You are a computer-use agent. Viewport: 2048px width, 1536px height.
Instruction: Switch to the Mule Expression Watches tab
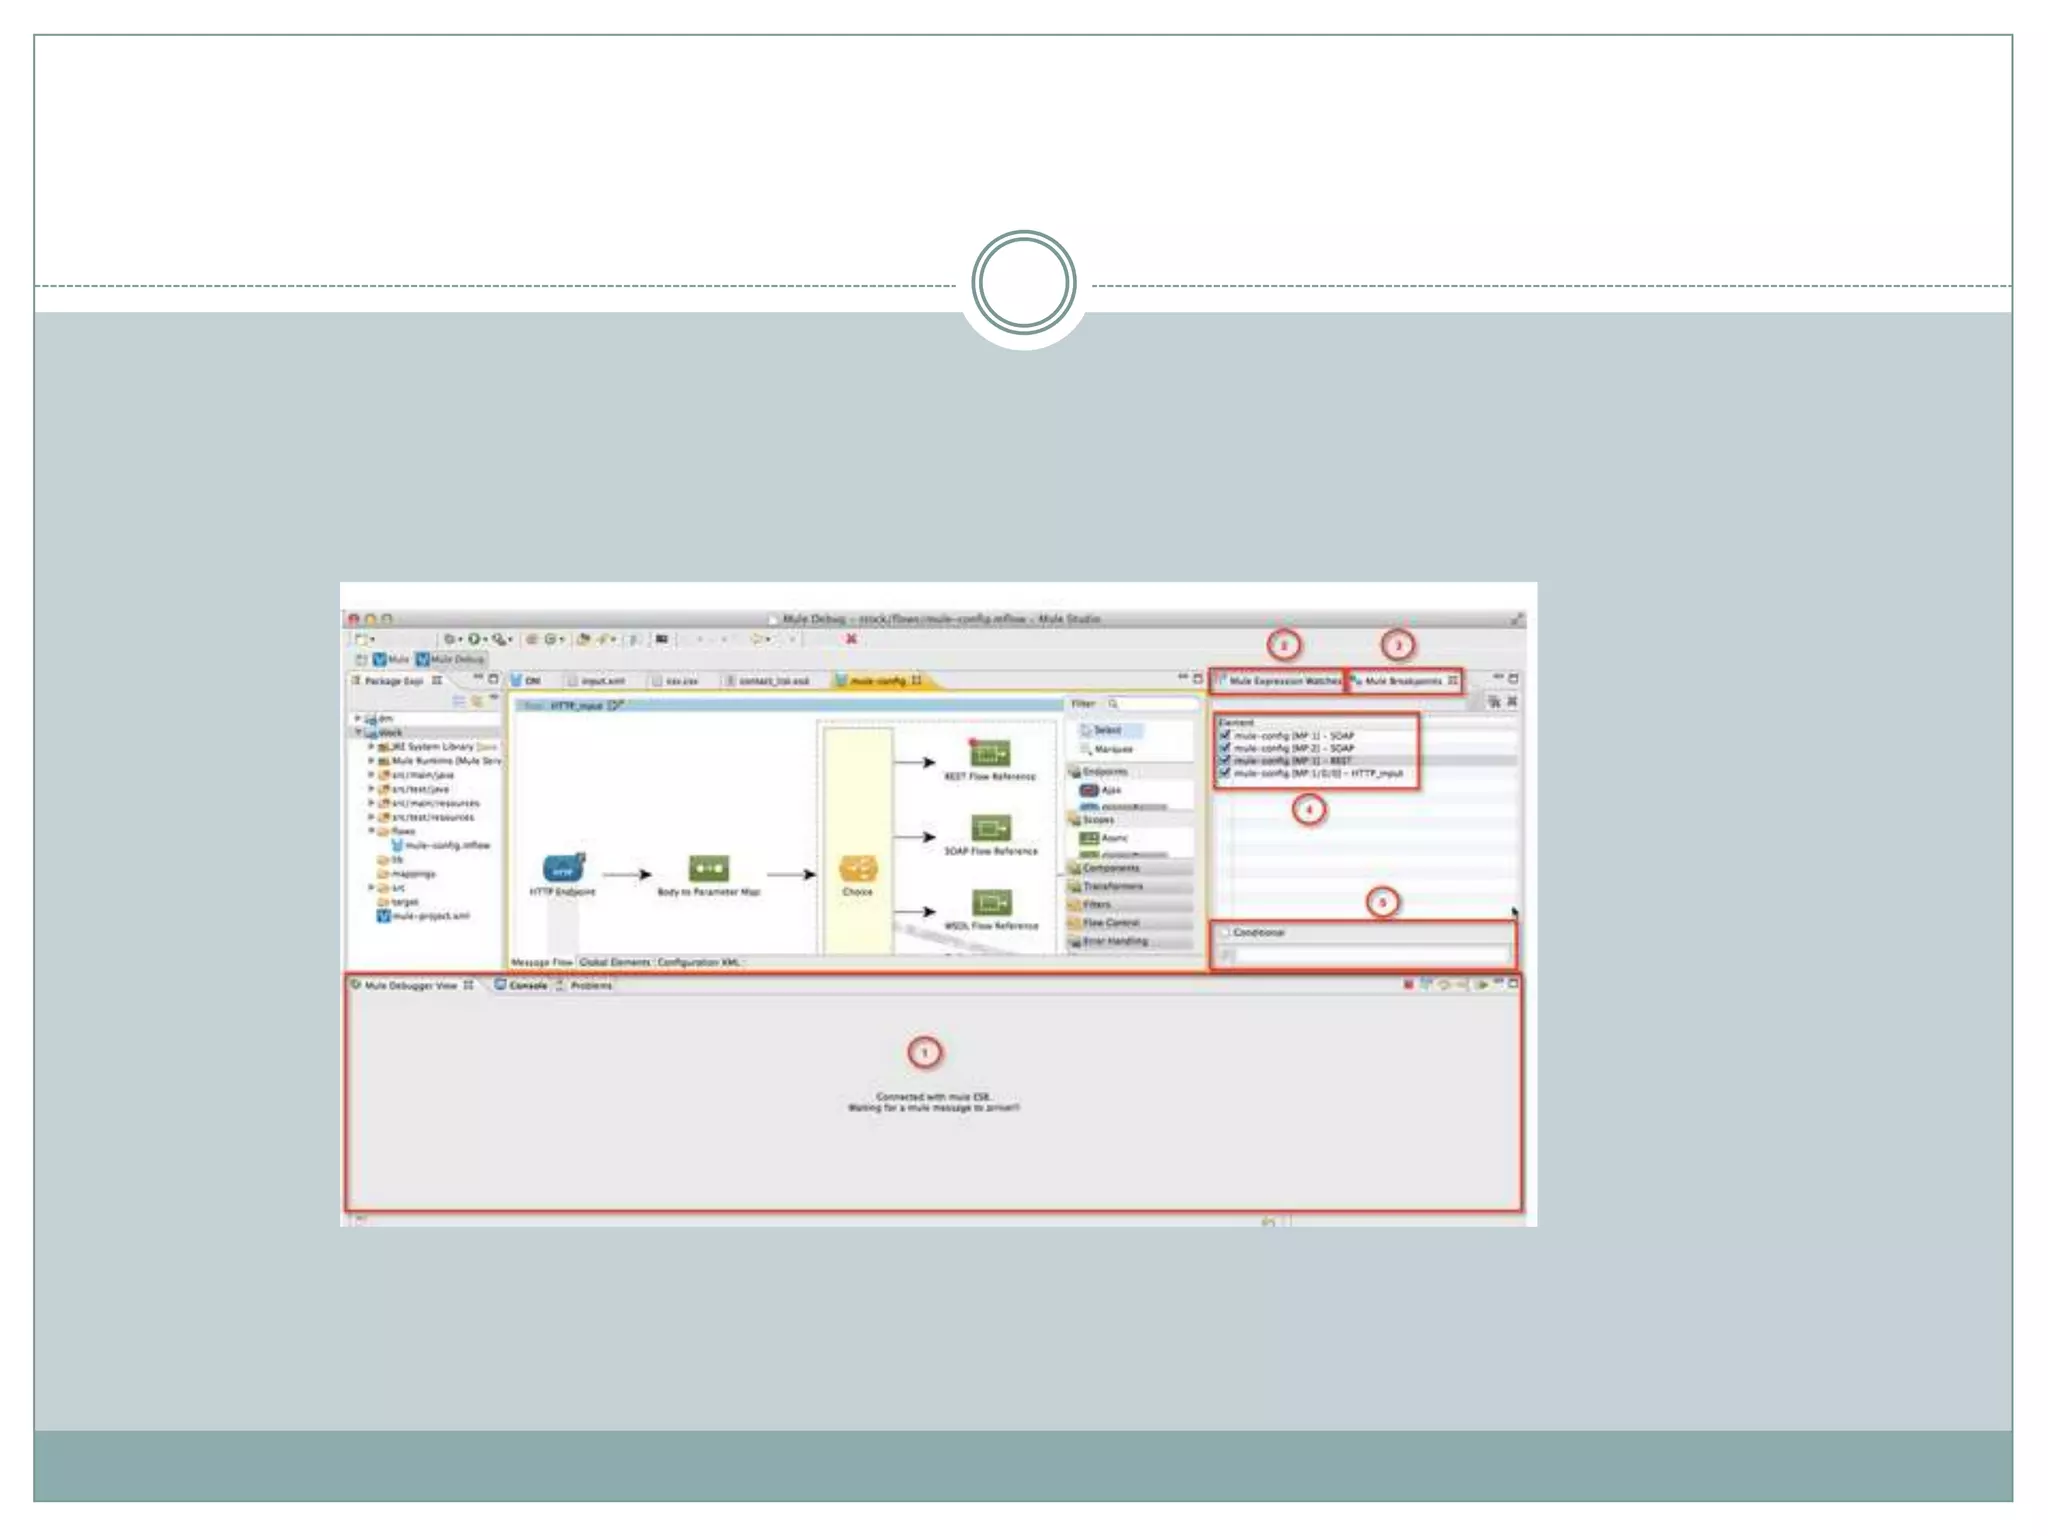(x=1282, y=681)
